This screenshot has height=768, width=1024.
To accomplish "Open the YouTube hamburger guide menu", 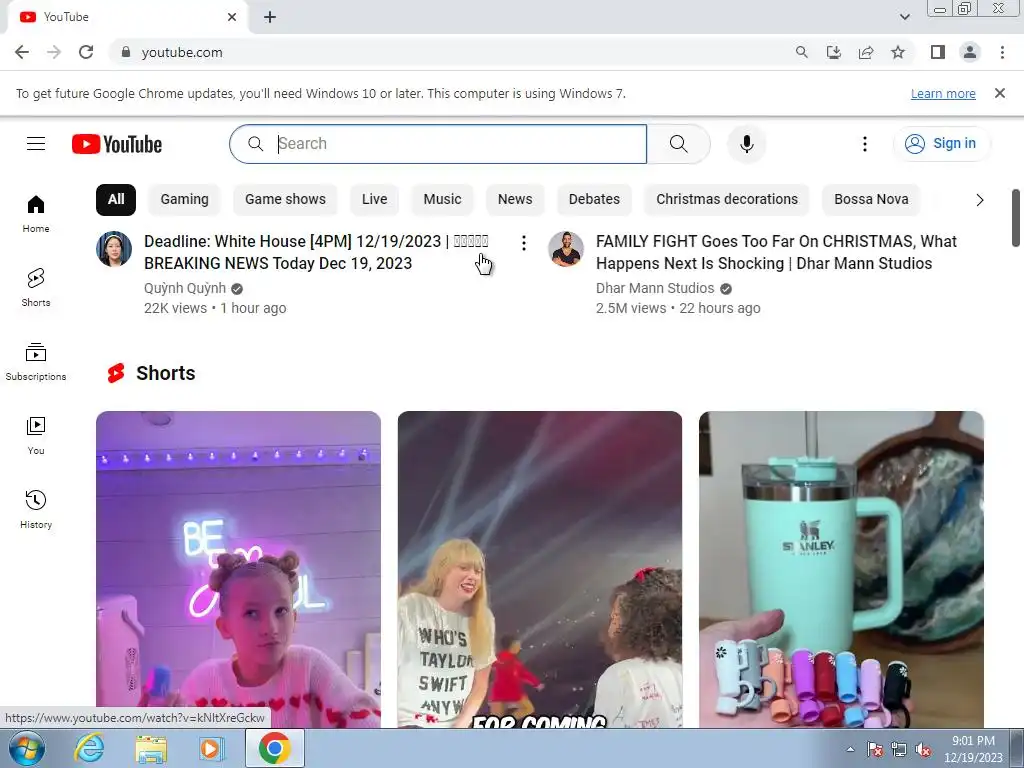I will pyautogui.click(x=36, y=144).
